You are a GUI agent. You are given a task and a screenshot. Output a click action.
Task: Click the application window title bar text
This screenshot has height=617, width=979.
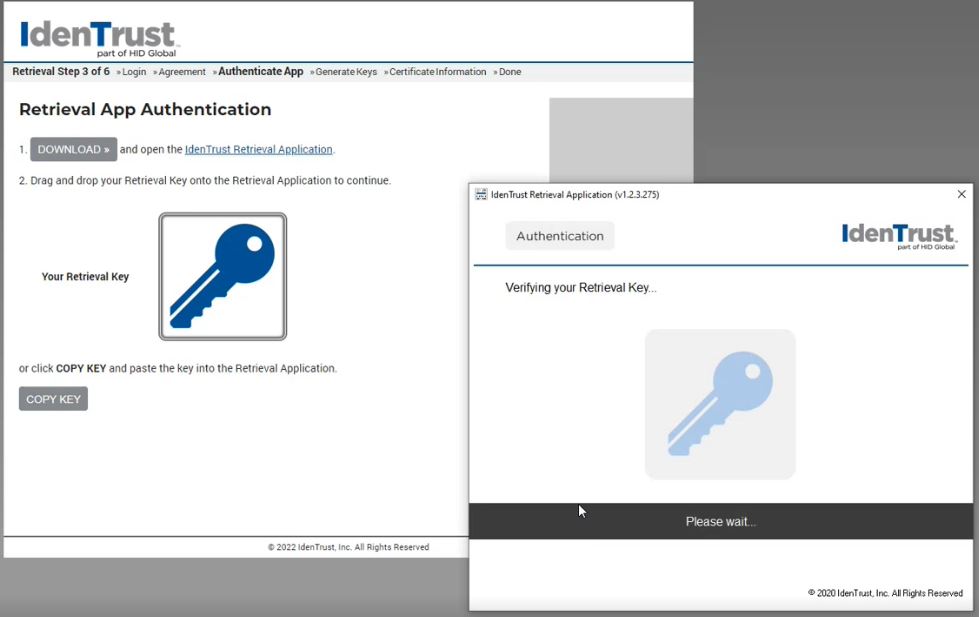[575, 195]
